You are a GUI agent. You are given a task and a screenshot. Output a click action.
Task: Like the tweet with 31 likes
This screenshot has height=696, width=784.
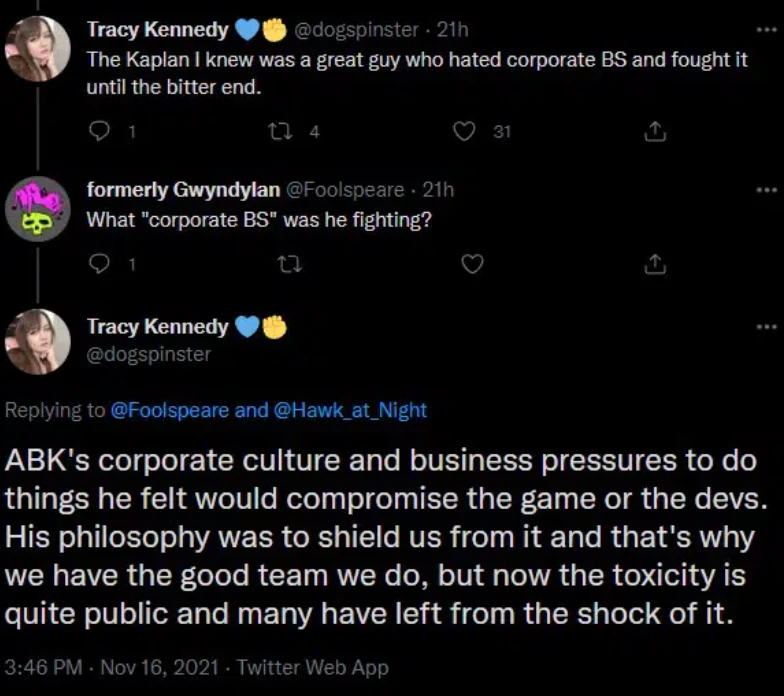pos(464,131)
